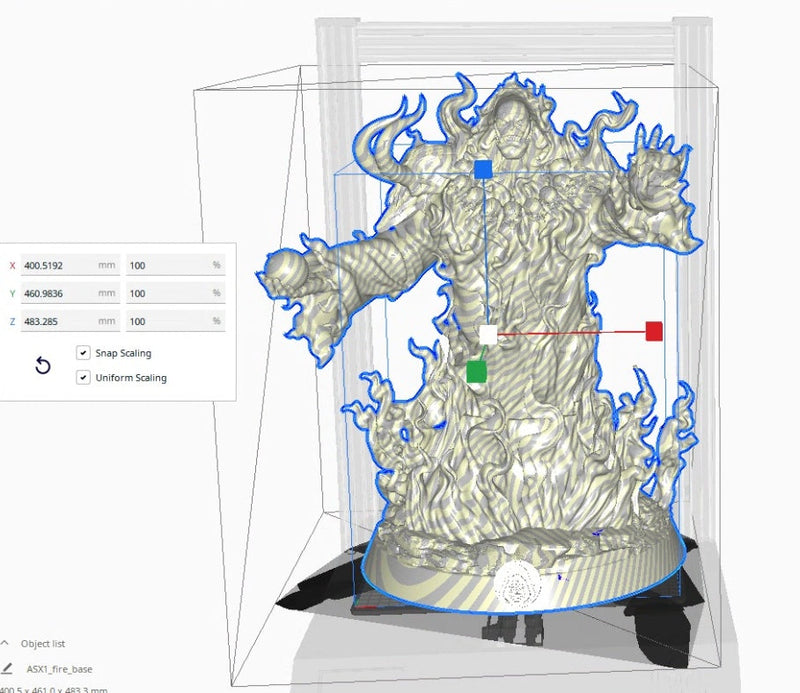The width and height of the screenshot is (800, 693).
Task: Click the white center scale handle
Action: [488, 334]
